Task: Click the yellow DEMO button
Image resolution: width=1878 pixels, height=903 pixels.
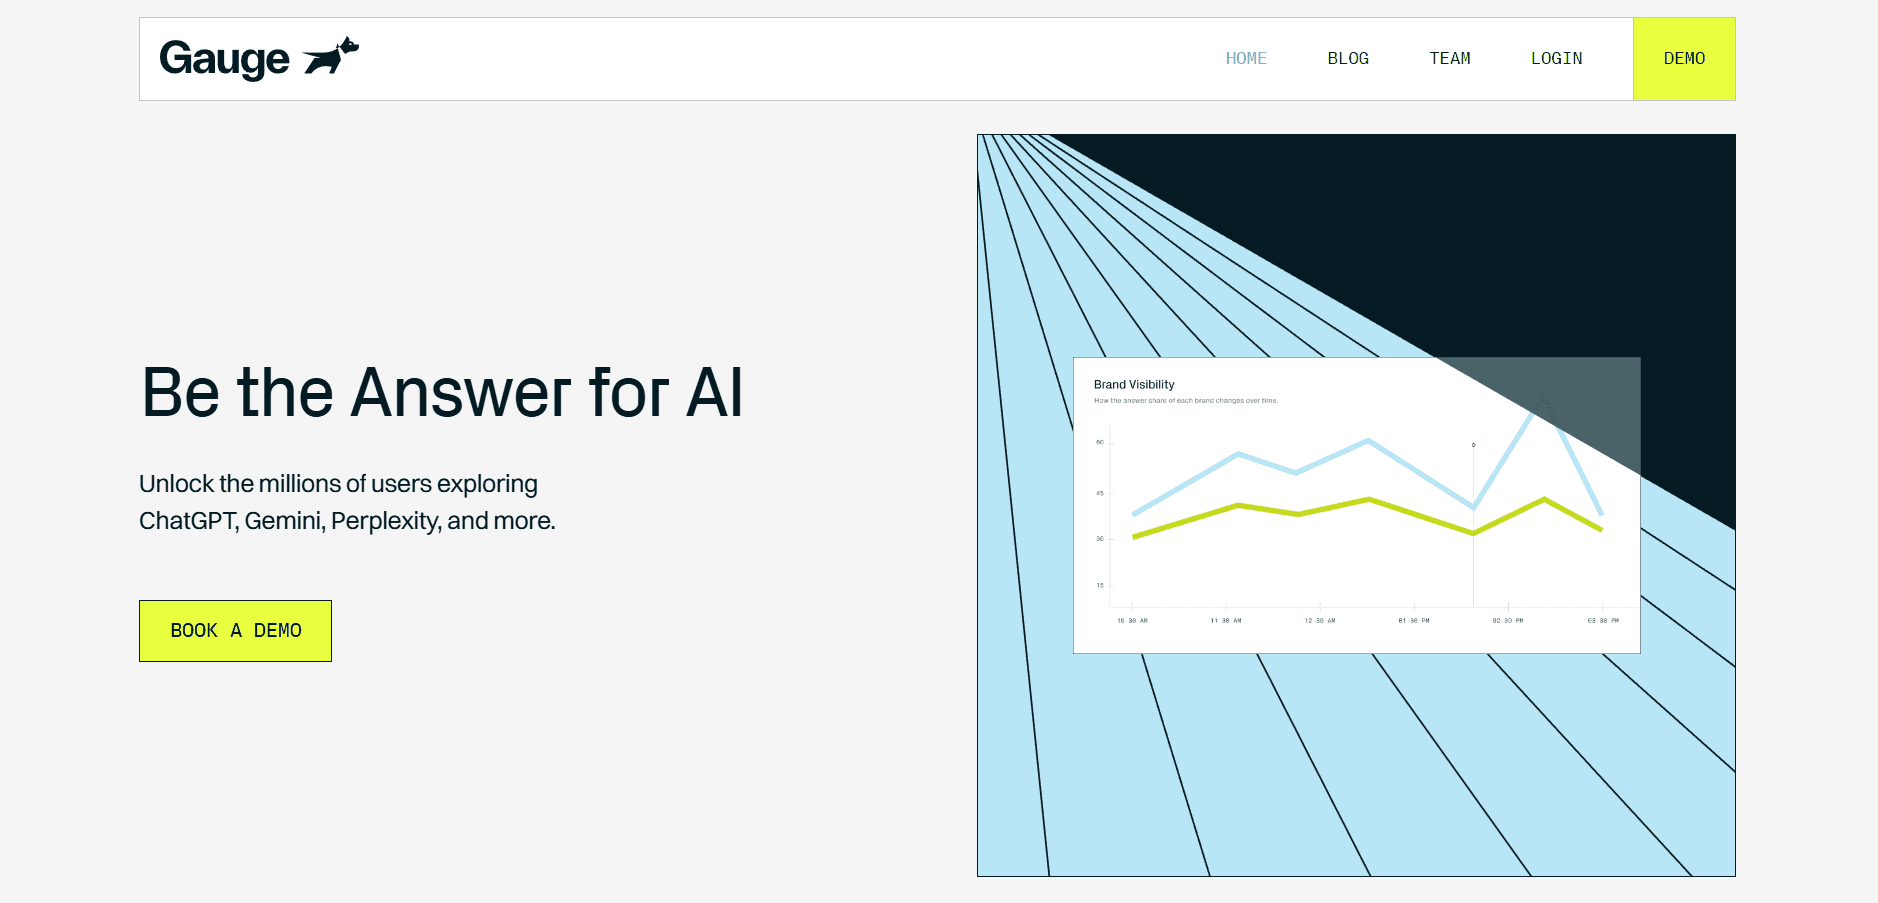Action: coord(1684,59)
